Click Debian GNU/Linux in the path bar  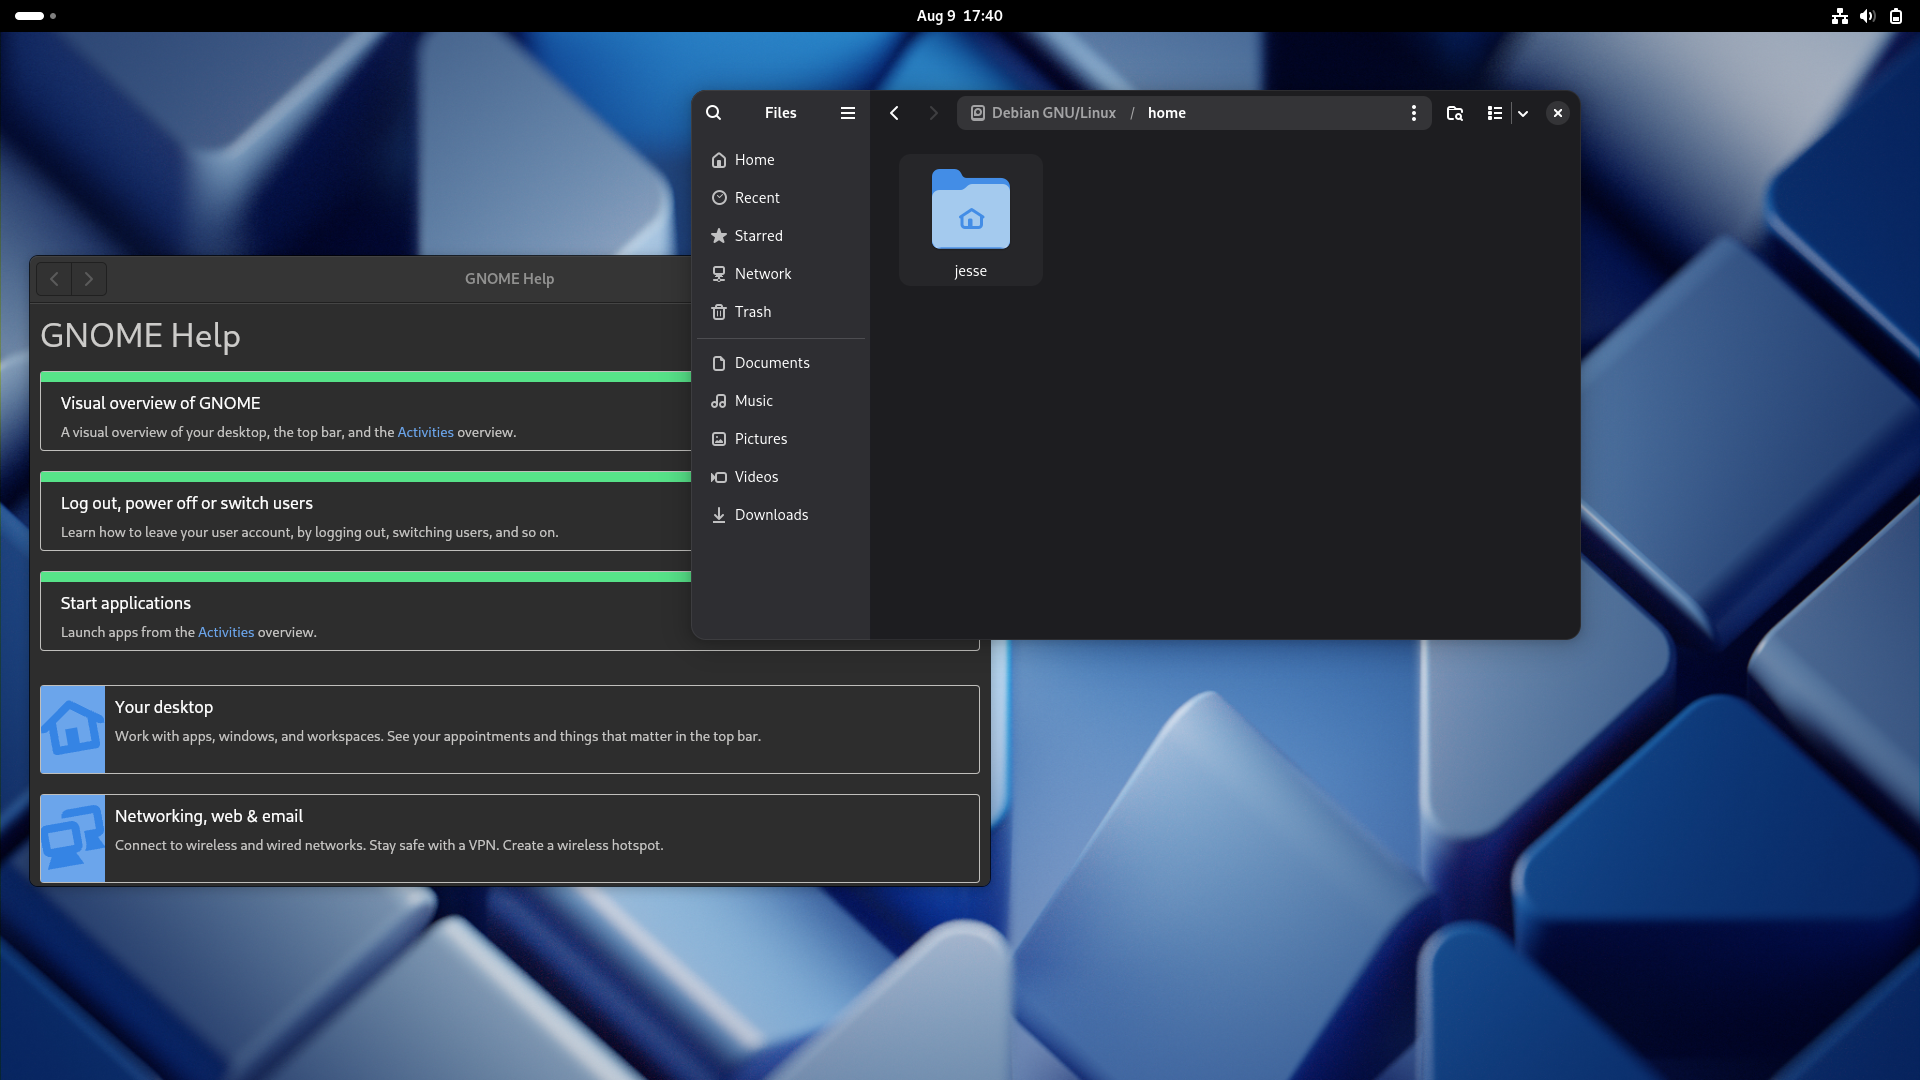click(x=1043, y=113)
